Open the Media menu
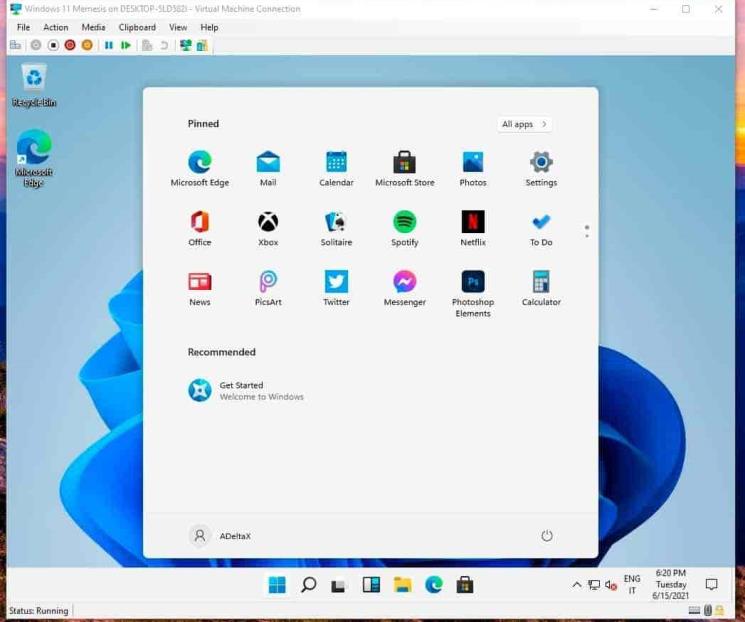Viewport: 745px width, 622px height. pos(93,27)
